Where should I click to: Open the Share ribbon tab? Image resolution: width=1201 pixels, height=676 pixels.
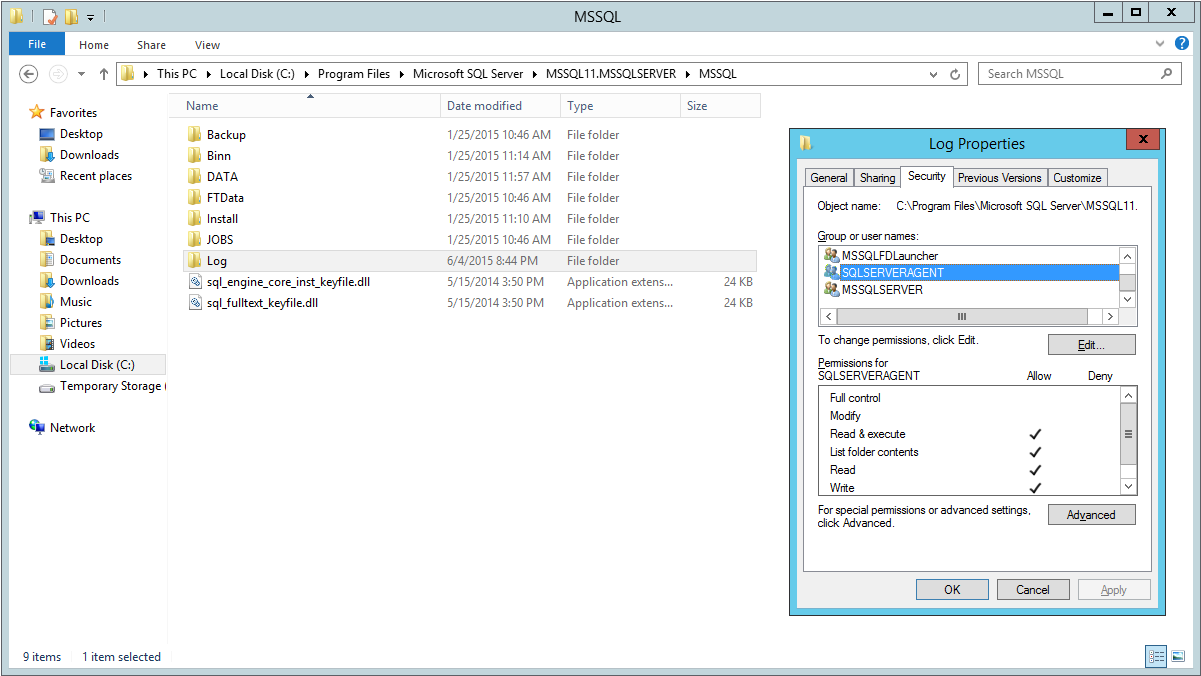151,44
